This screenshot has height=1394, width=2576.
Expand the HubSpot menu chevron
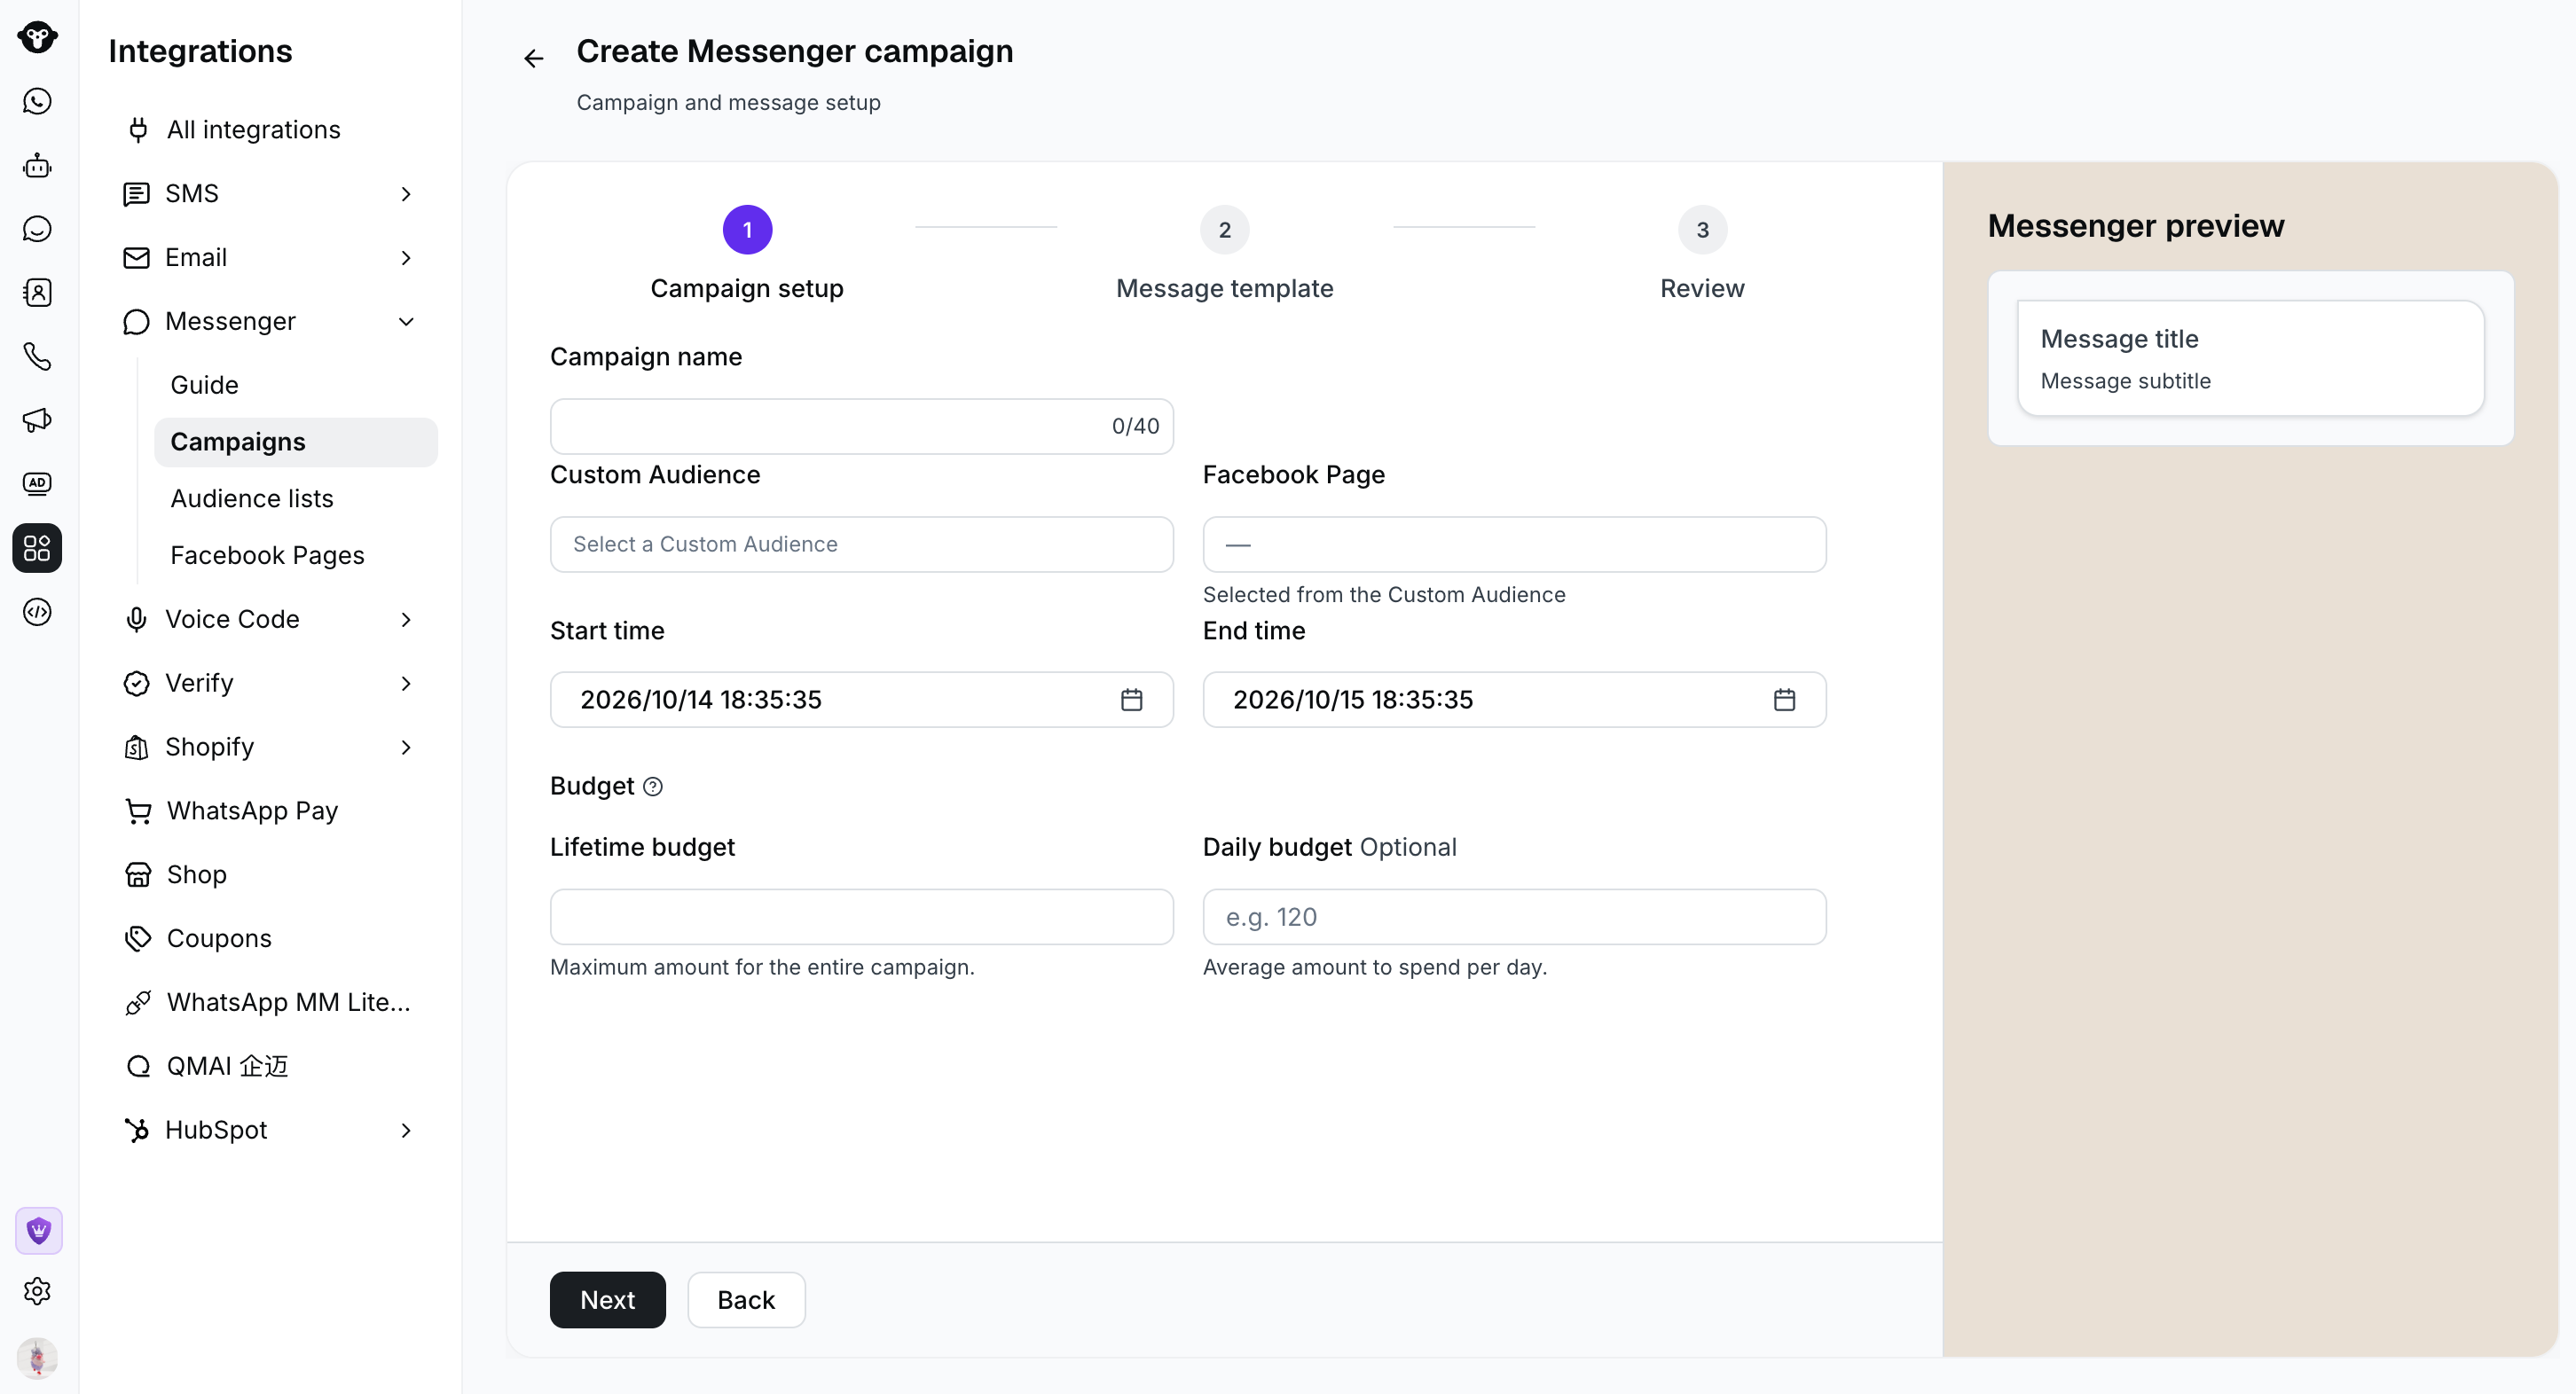coord(406,1131)
